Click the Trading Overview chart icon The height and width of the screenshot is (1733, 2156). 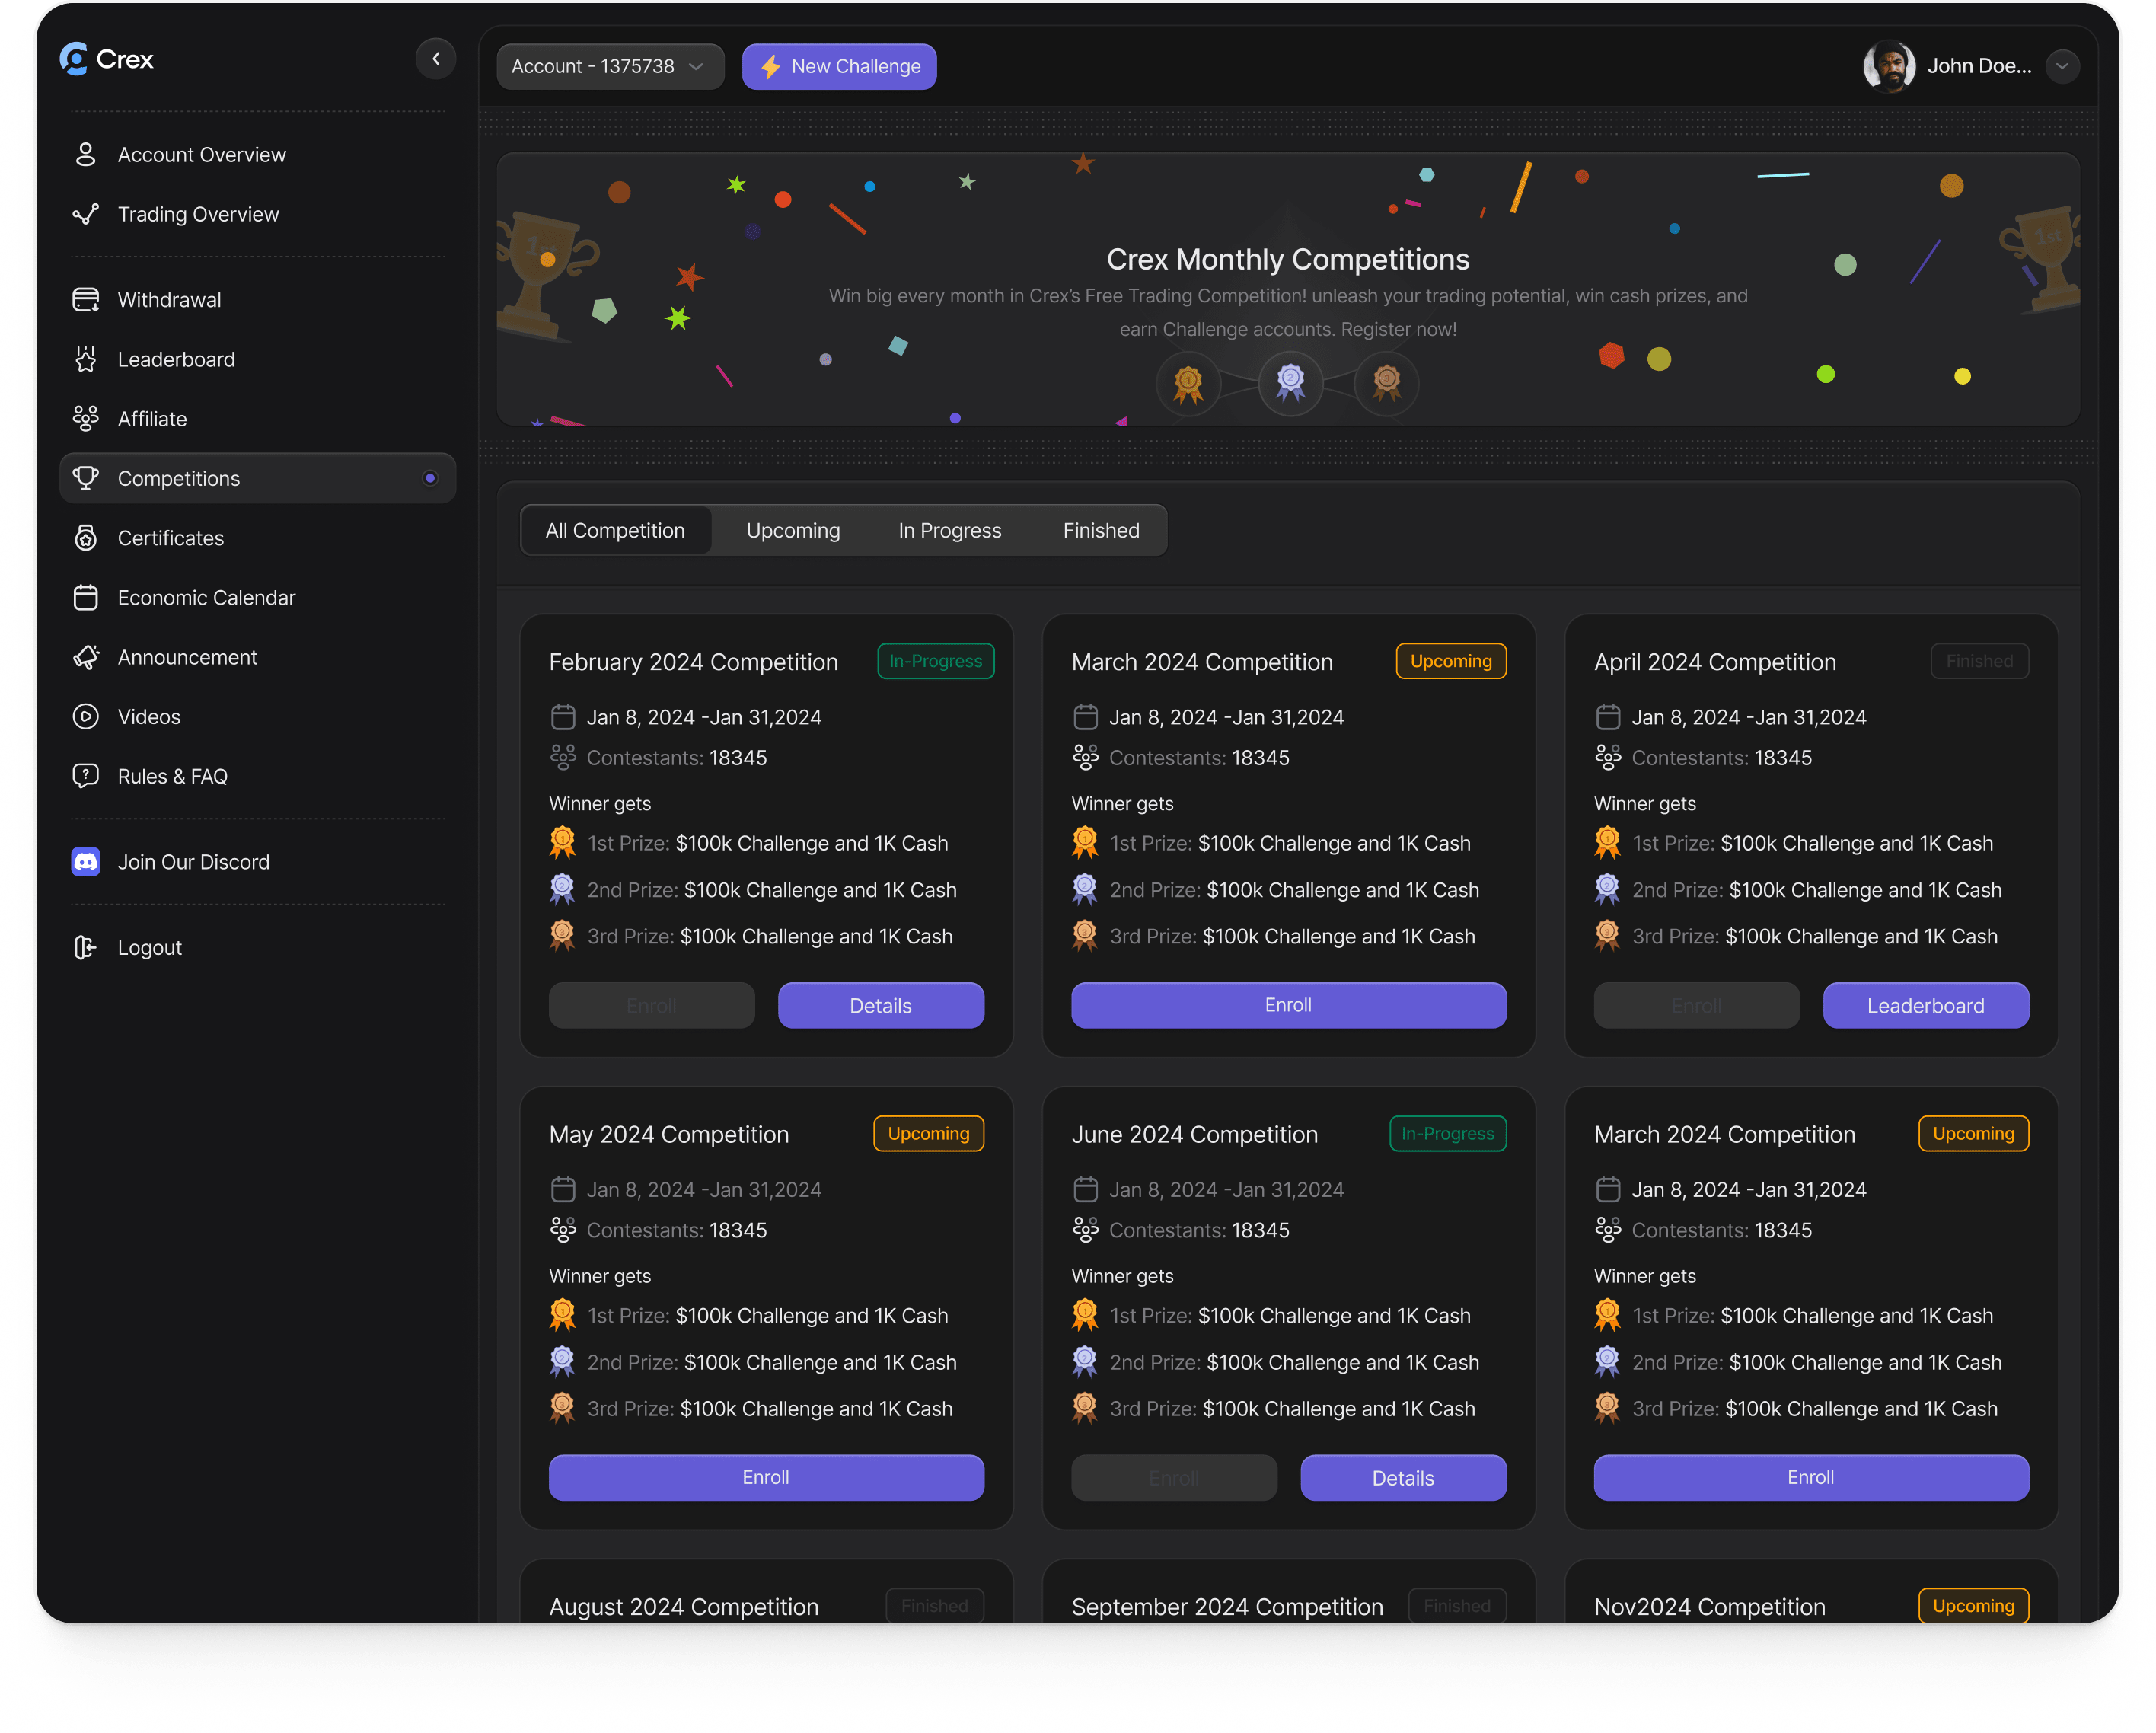coord(86,214)
